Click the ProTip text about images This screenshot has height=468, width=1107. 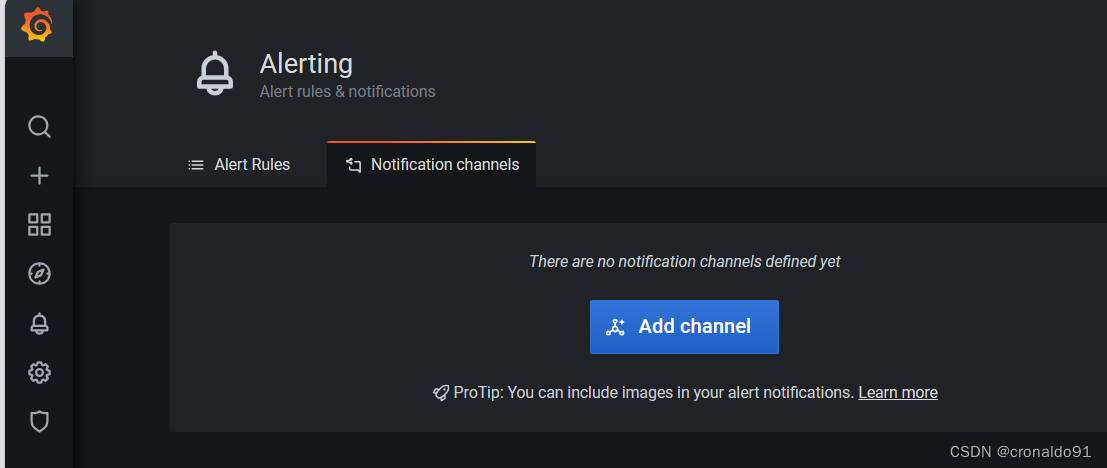(654, 392)
